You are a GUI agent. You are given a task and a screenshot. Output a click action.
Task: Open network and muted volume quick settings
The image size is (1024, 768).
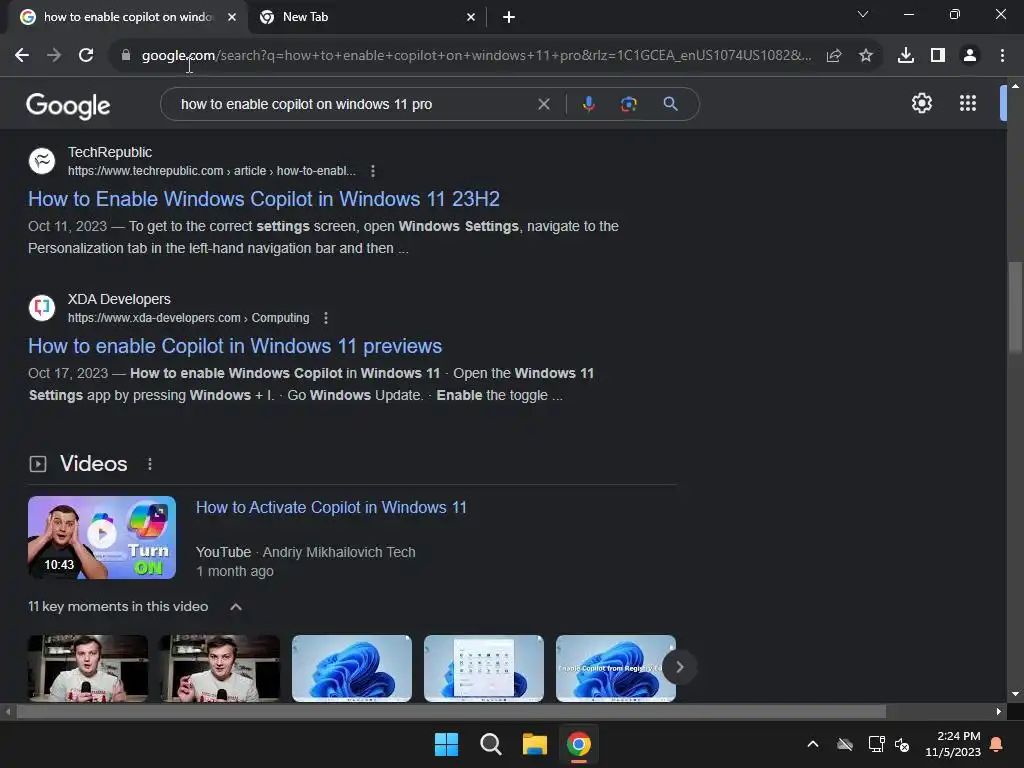(889, 744)
